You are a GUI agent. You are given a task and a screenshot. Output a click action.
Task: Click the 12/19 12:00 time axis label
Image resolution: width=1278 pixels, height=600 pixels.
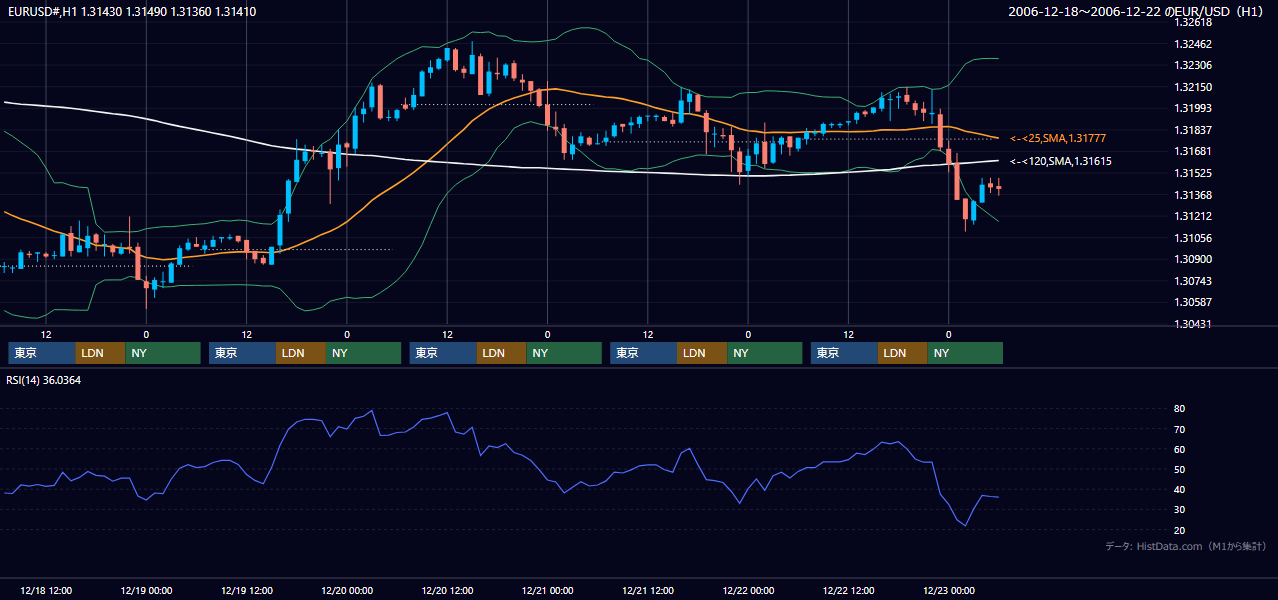(246, 590)
